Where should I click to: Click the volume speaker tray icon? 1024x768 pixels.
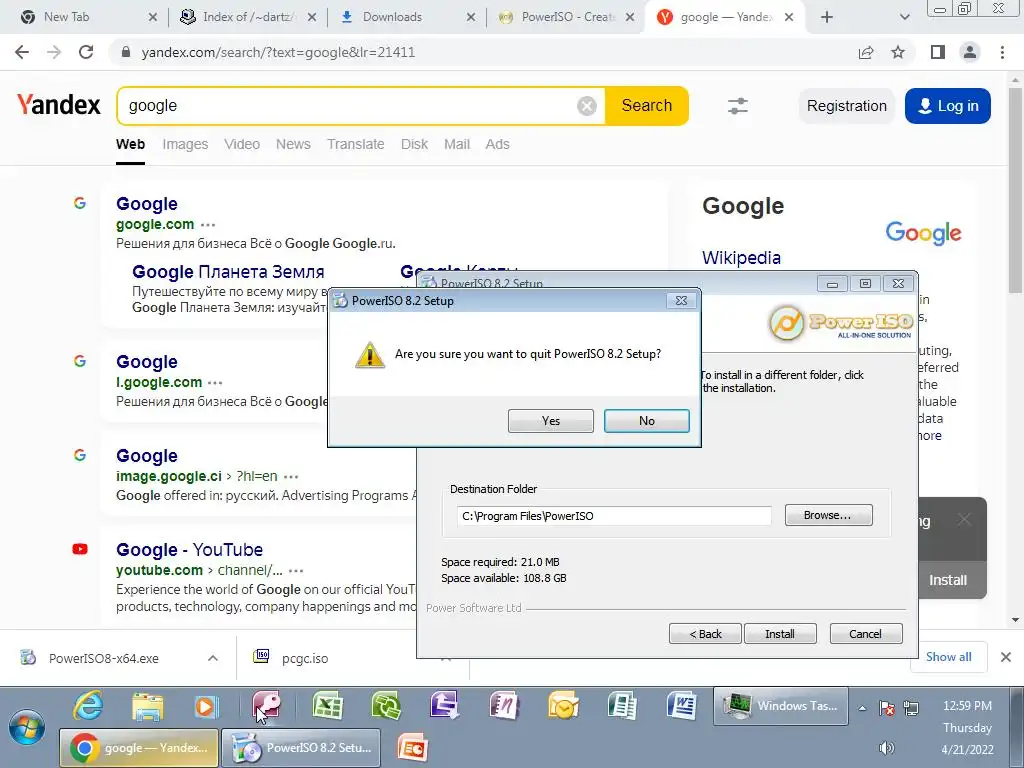tap(886, 748)
